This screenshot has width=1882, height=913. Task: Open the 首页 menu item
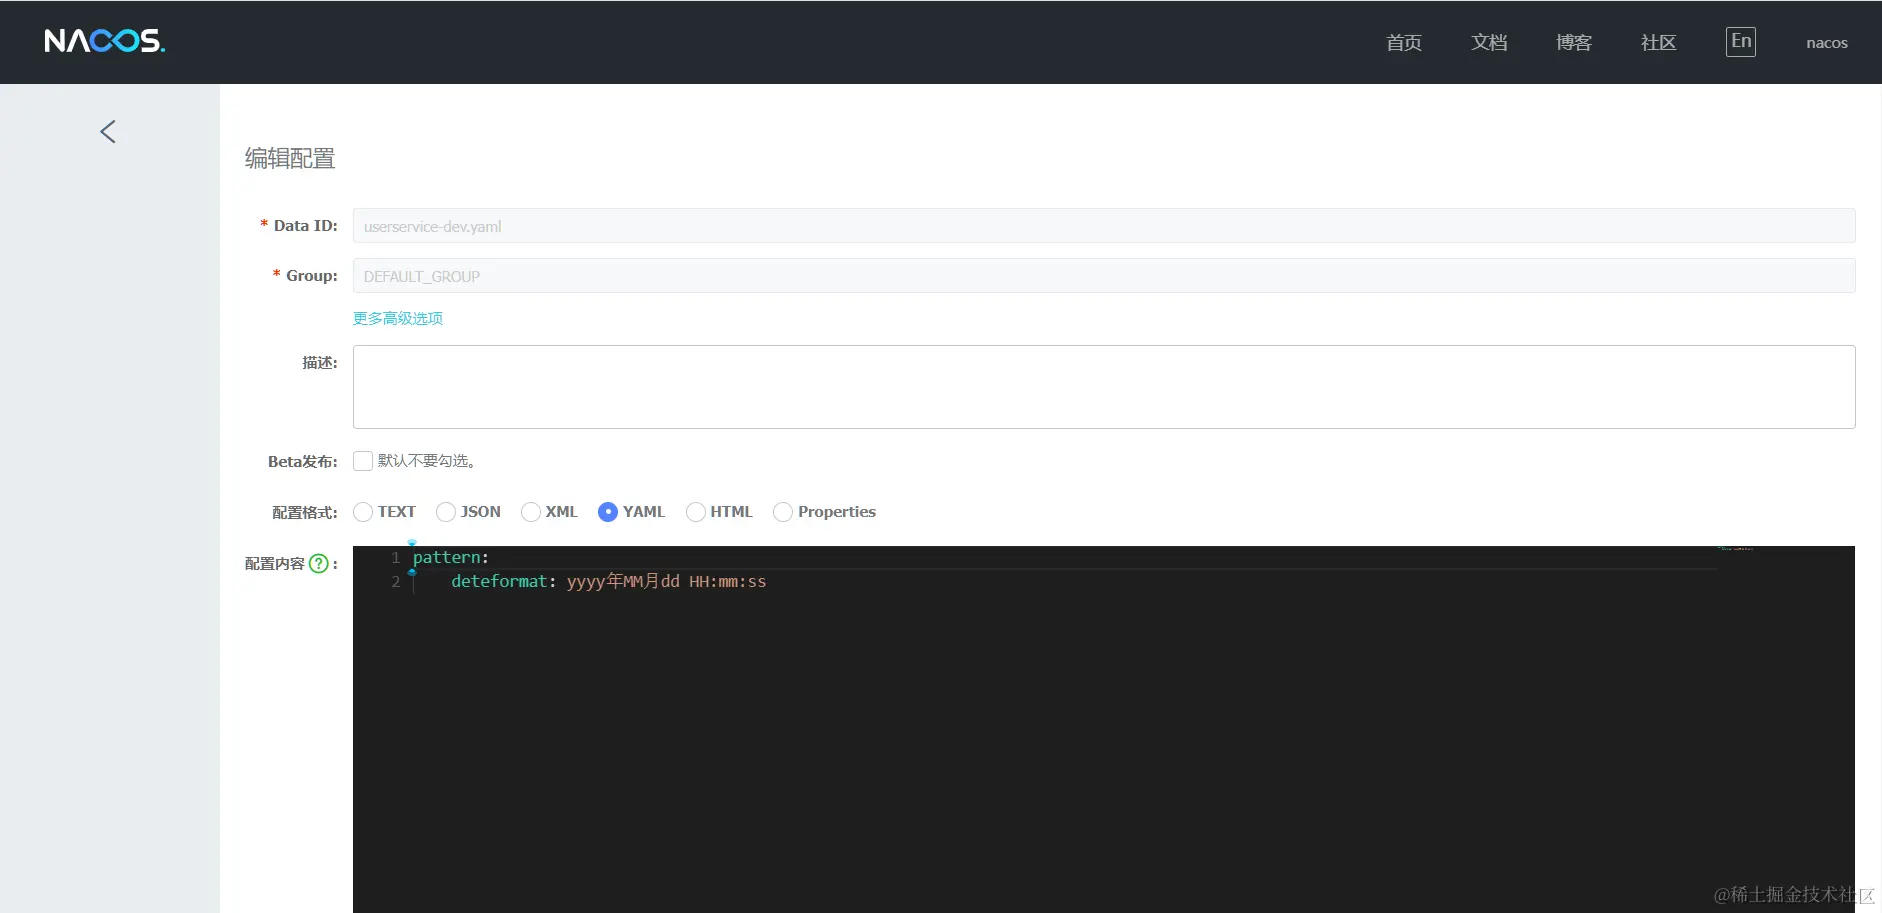[1404, 42]
